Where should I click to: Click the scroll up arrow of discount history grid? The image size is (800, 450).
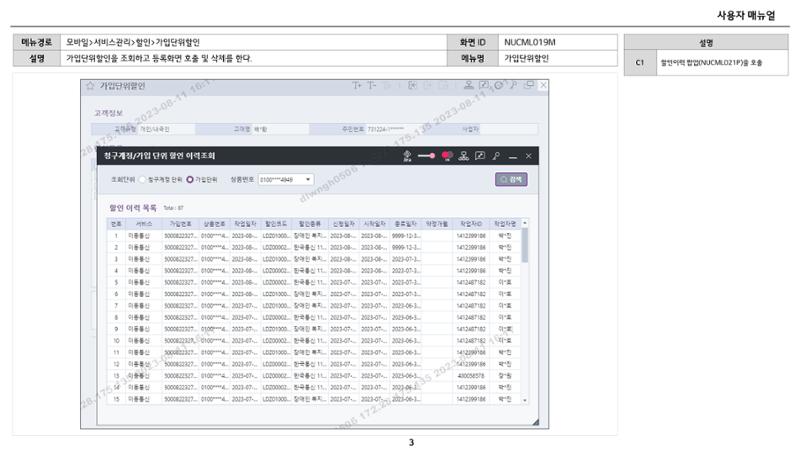pos(524,223)
